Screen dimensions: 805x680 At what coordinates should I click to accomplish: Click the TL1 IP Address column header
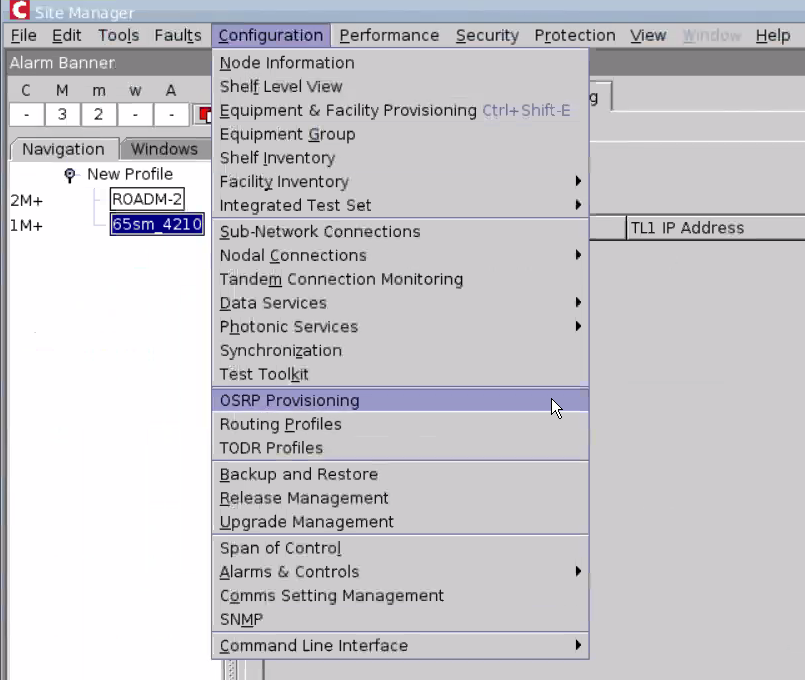[716, 227]
